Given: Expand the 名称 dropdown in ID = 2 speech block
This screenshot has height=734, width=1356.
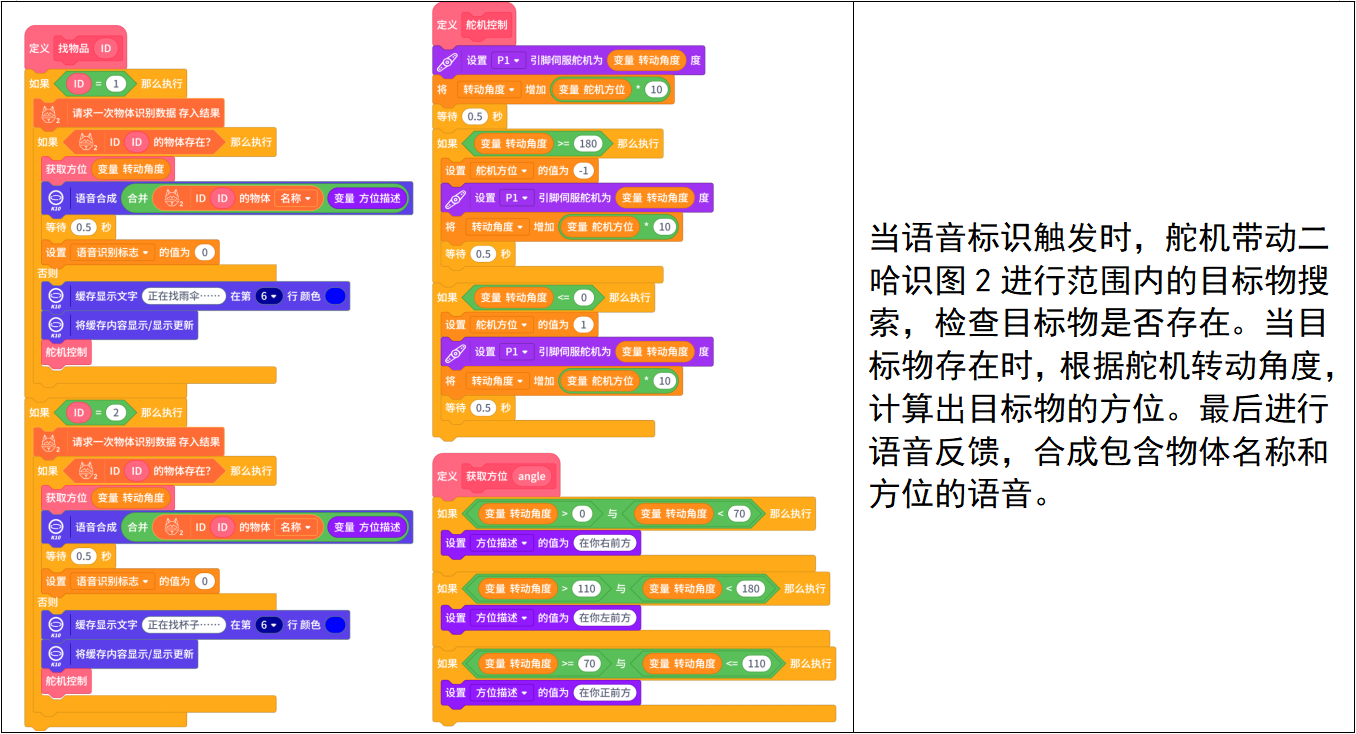Looking at the screenshot, I should pos(295,527).
